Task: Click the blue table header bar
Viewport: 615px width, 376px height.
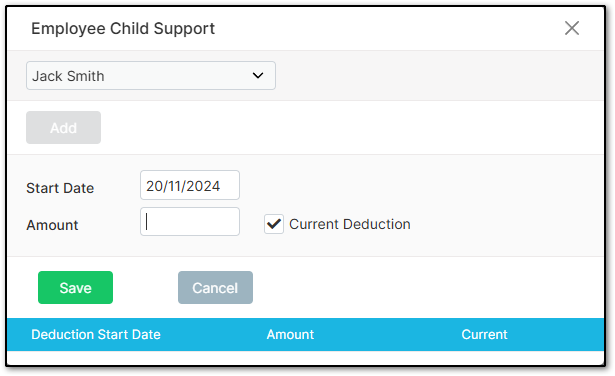Action: (306, 334)
